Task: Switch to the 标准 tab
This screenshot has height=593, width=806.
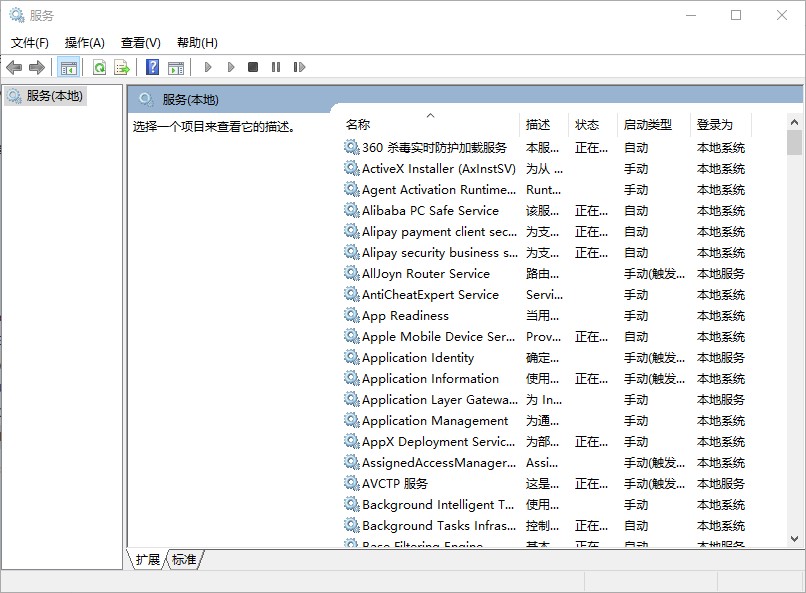Action: (184, 559)
